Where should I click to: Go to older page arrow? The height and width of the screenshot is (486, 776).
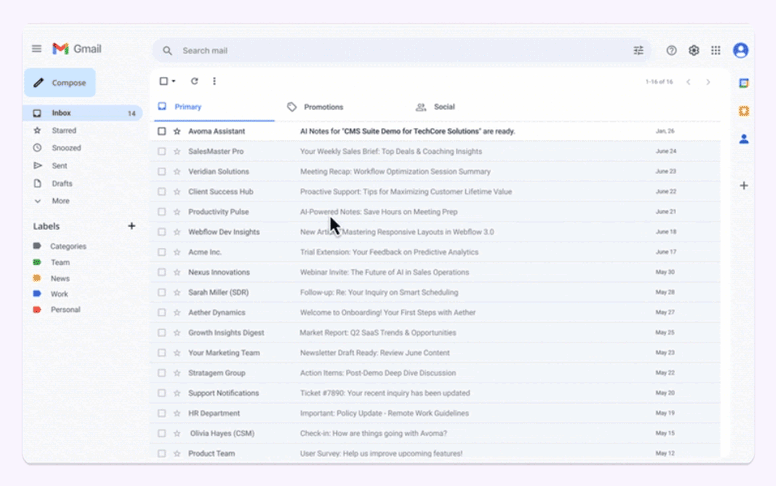tap(708, 82)
